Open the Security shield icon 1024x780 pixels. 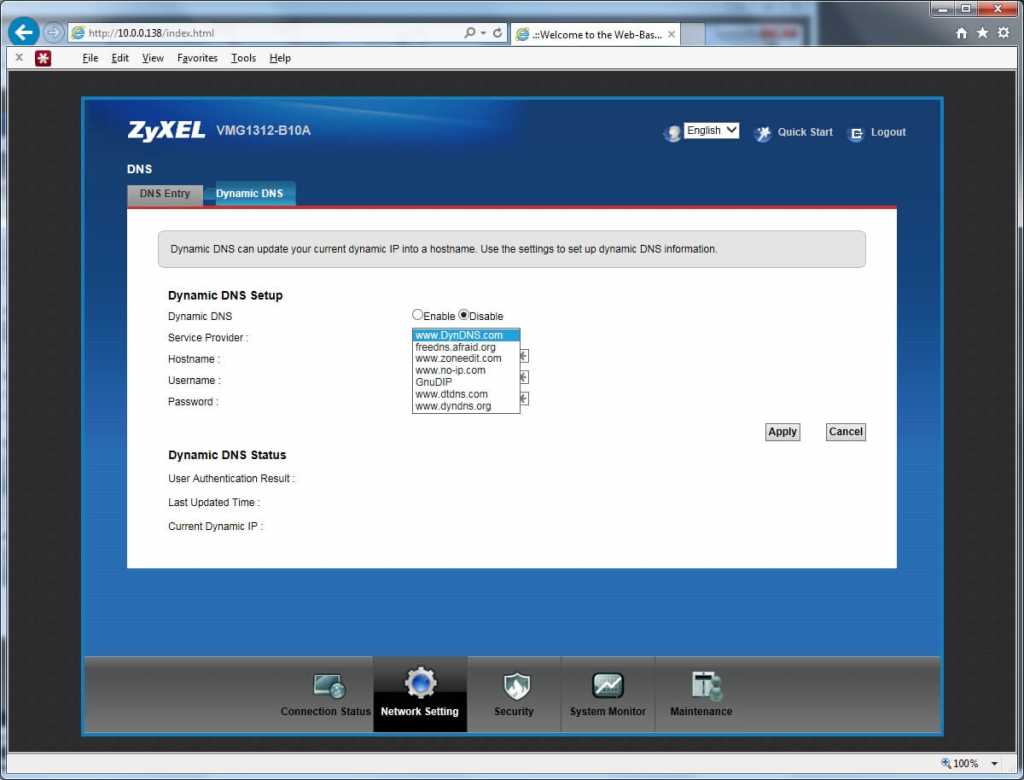point(514,686)
